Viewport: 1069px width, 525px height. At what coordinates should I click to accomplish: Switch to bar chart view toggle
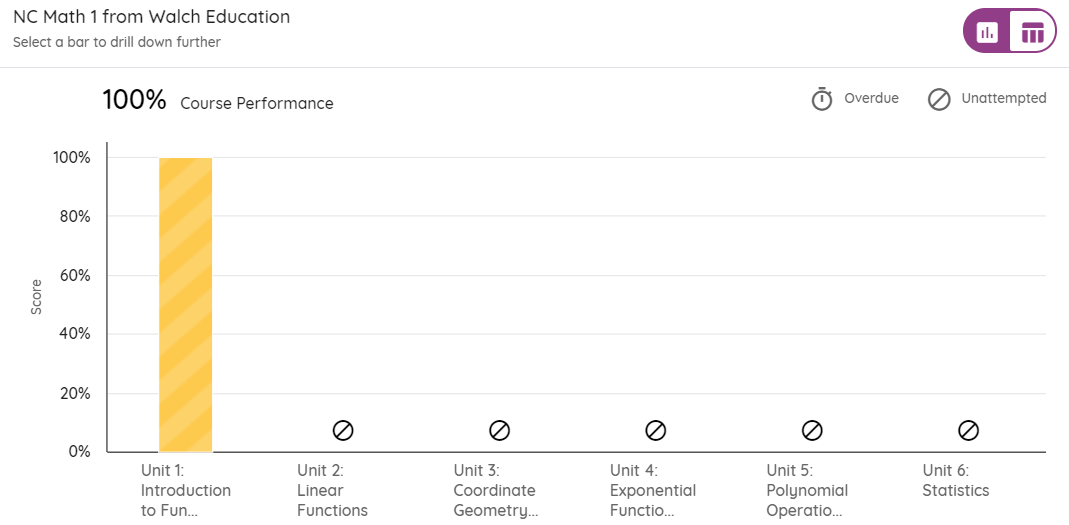[987, 31]
